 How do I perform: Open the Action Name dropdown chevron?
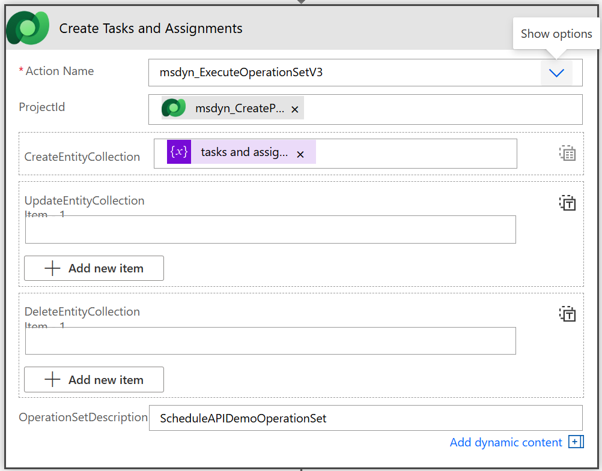(556, 73)
